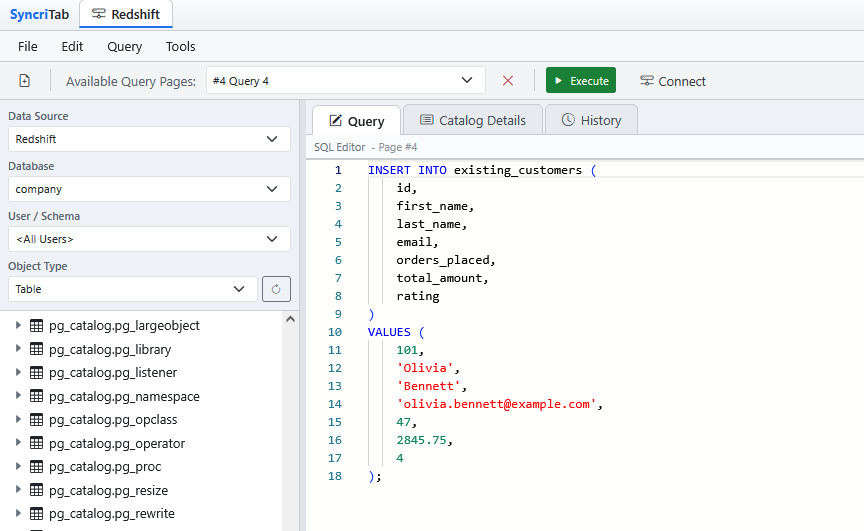Screen dimensions: 864x531
Task: Click table icon of pg_catalog.pg_library
Action: [x=36, y=349]
